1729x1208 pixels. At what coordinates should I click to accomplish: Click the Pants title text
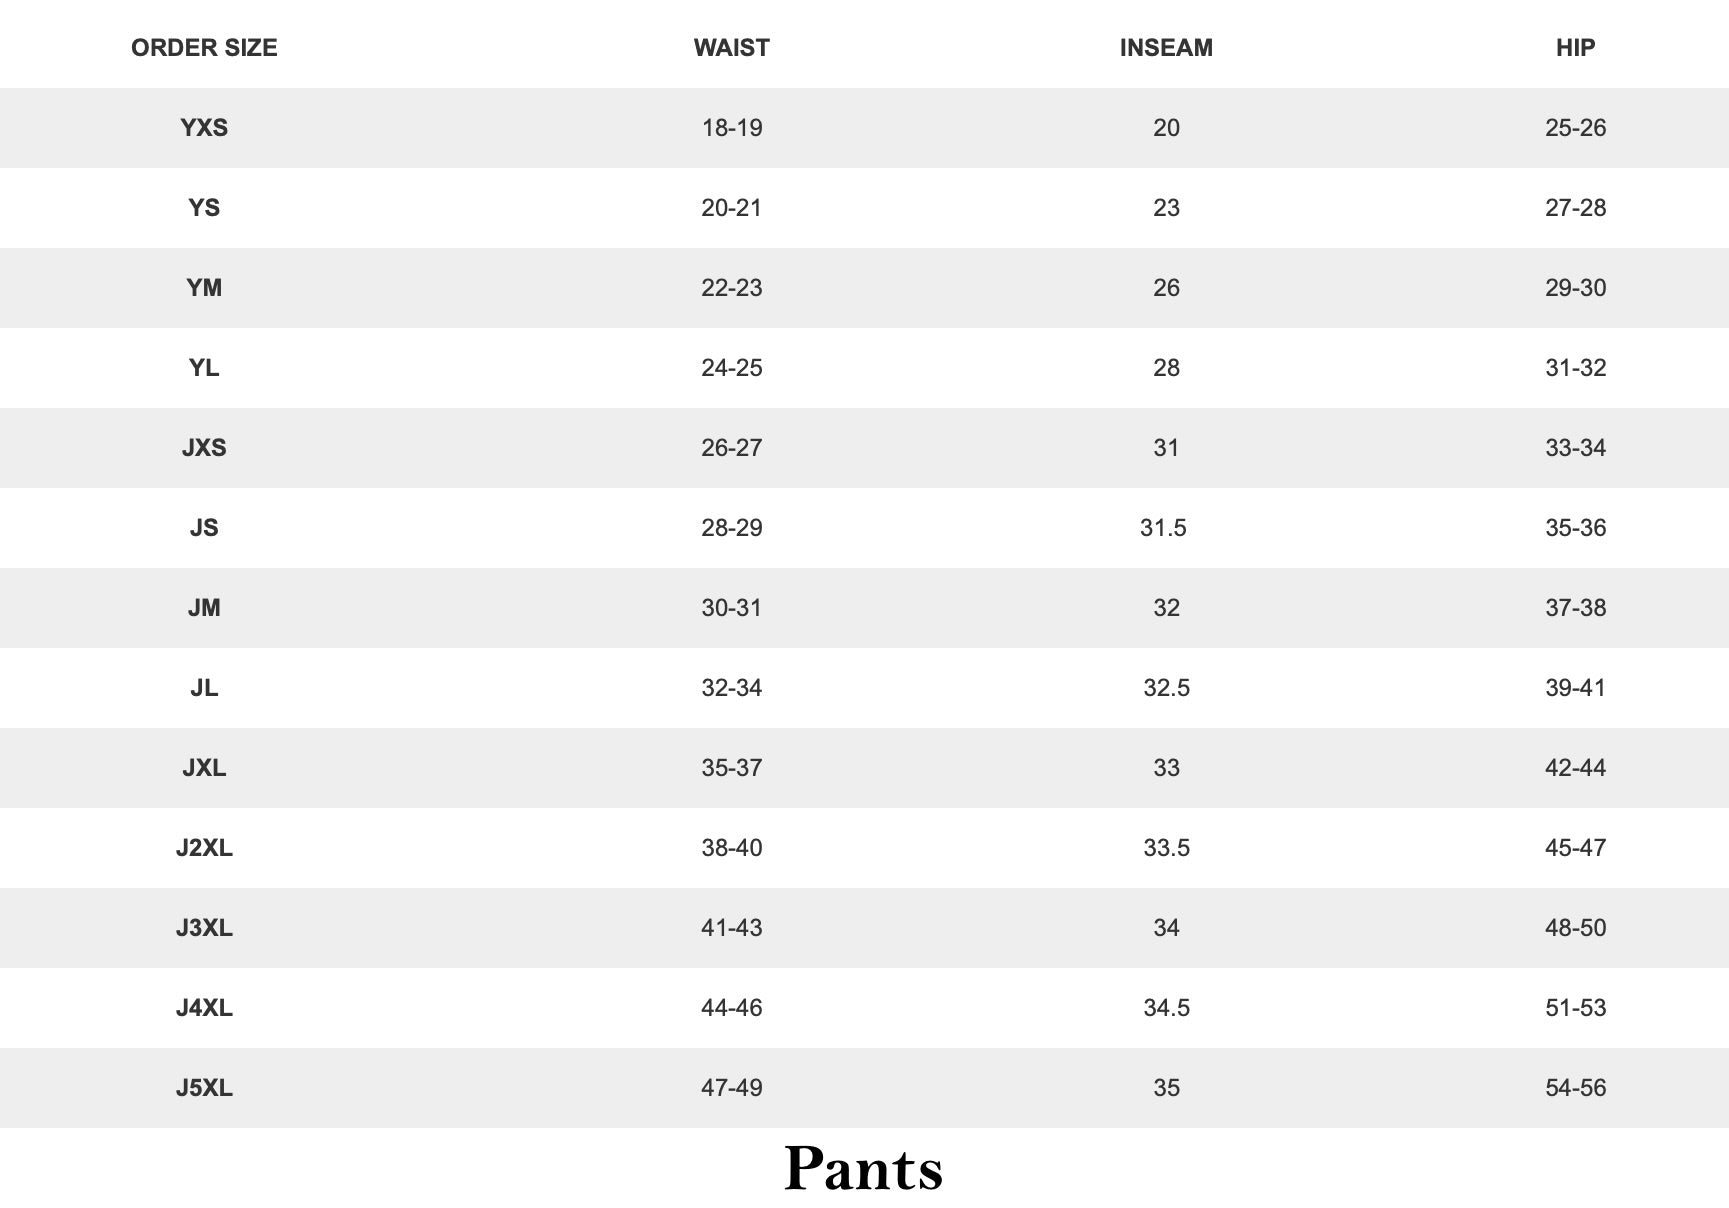(864, 1168)
